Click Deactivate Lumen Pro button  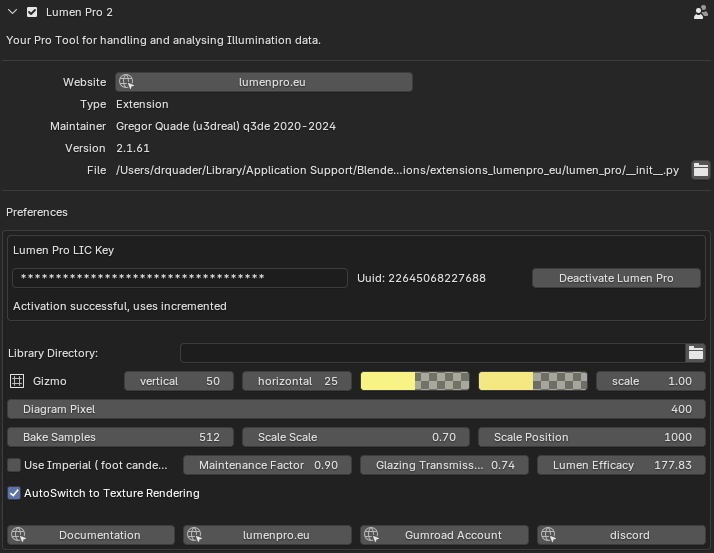(x=616, y=278)
